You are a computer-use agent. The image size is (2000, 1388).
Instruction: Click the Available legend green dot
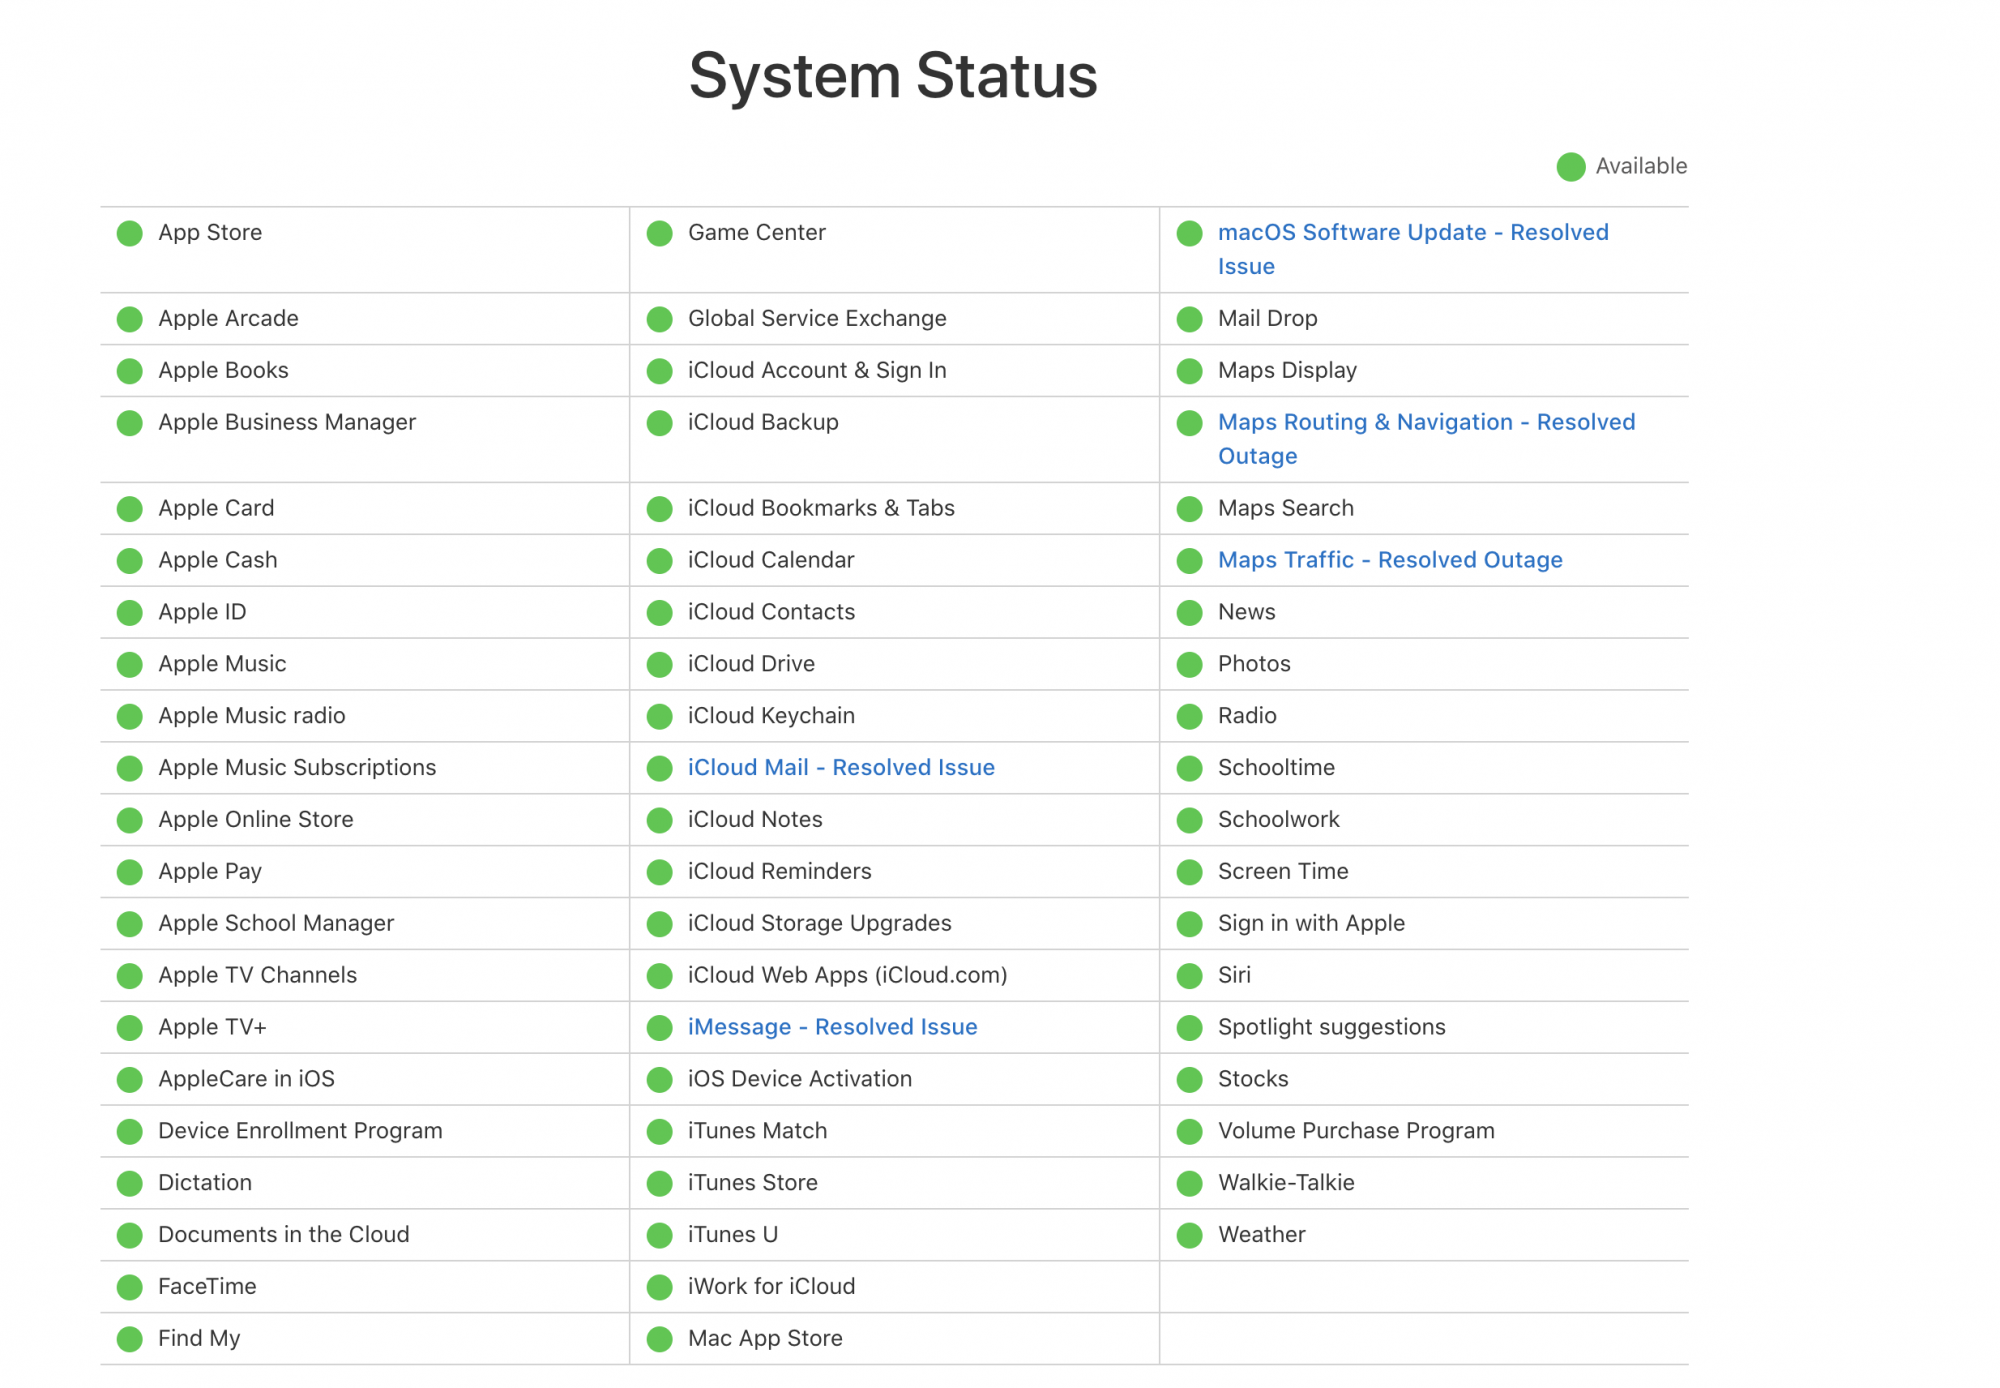[1571, 167]
